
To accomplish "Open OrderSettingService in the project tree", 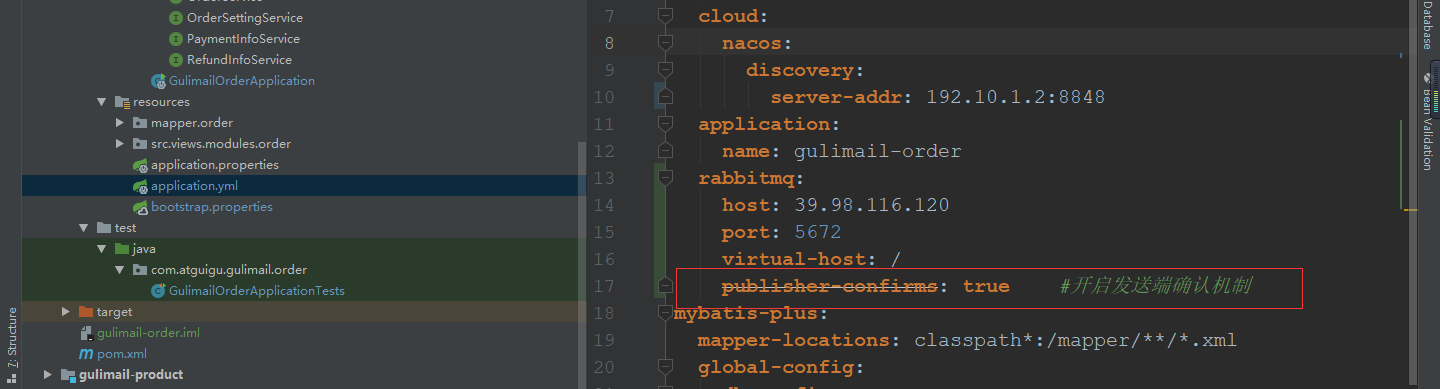I will [244, 18].
